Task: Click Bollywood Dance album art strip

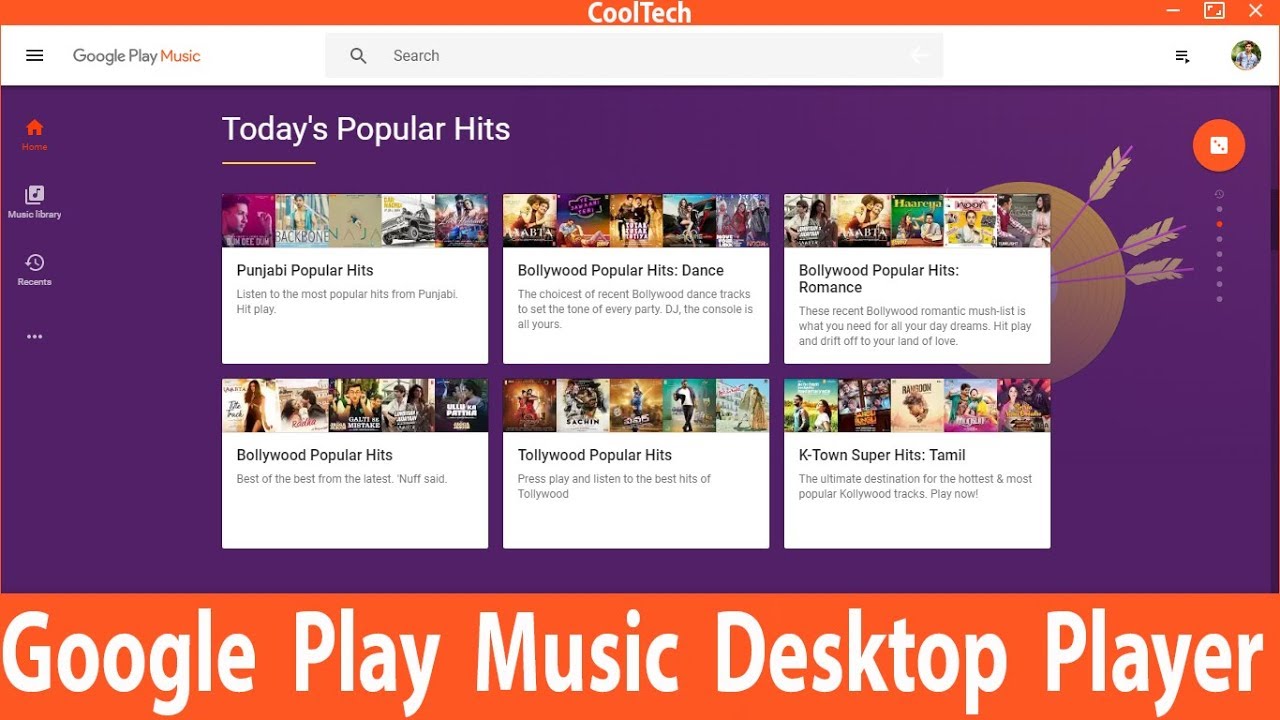Action: (x=636, y=221)
